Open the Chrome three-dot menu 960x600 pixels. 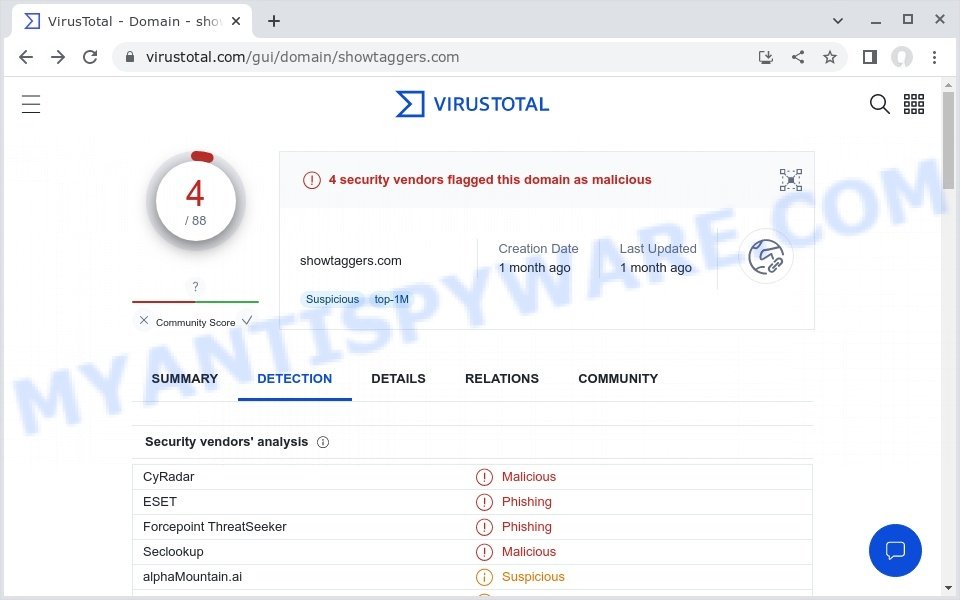[x=934, y=57]
